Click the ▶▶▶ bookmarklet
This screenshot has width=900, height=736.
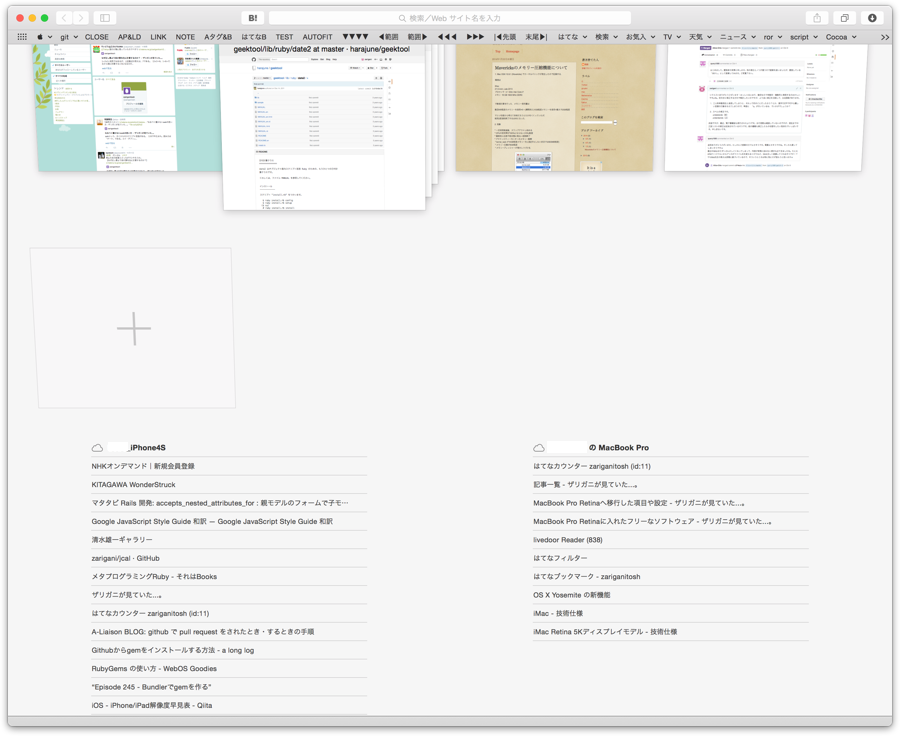(x=475, y=37)
